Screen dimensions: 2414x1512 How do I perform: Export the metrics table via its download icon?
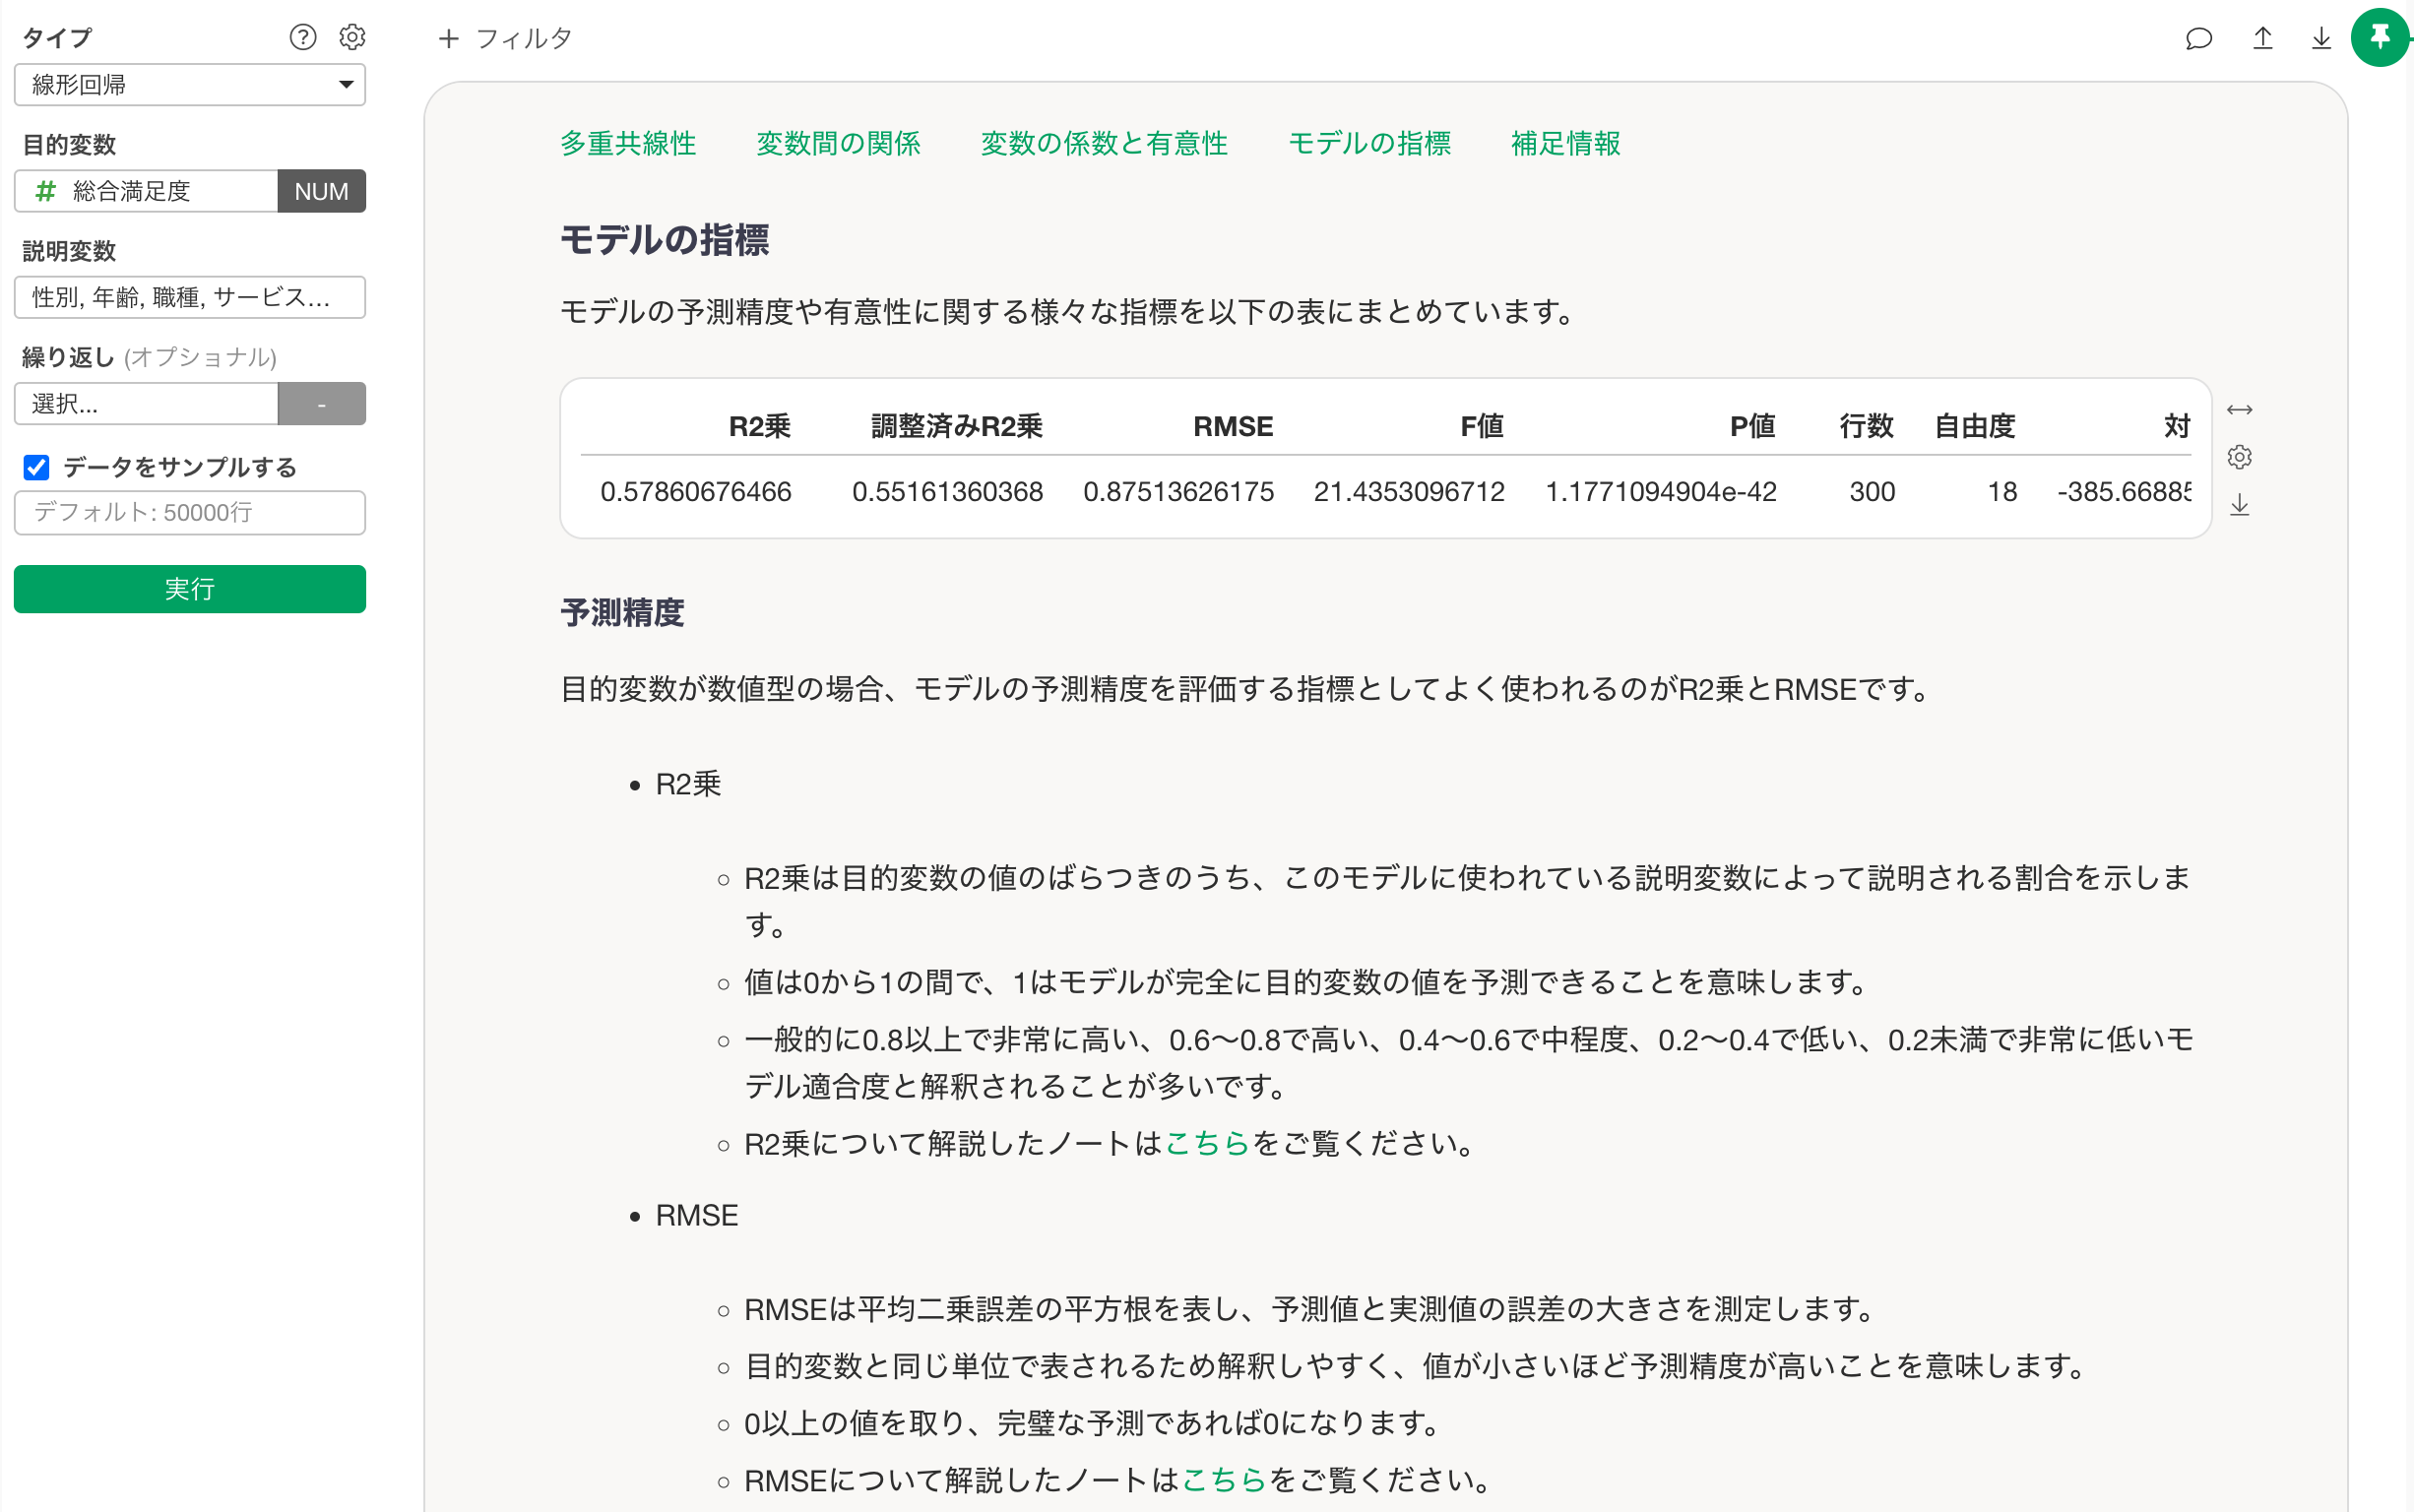tap(2241, 505)
